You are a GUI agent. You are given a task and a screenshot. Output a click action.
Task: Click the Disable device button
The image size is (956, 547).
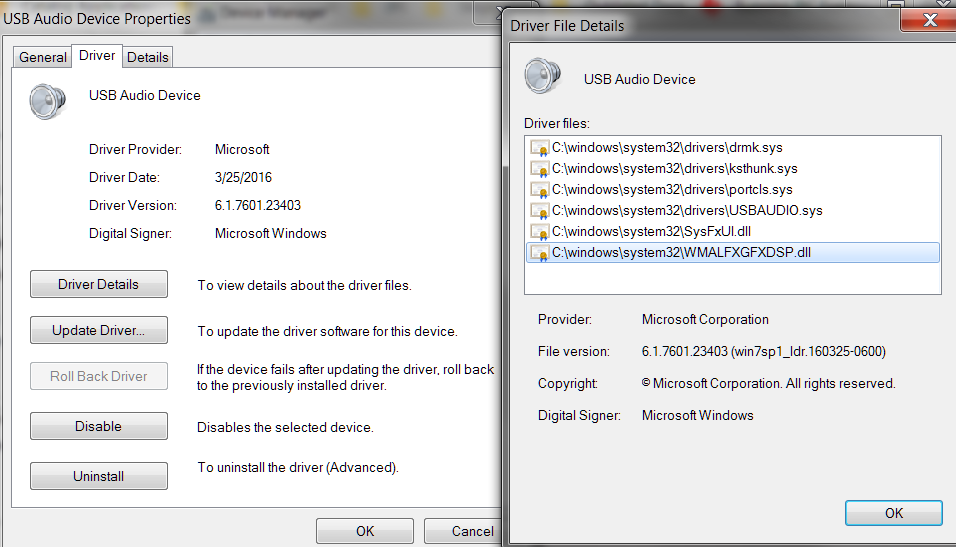pos(99,426)
